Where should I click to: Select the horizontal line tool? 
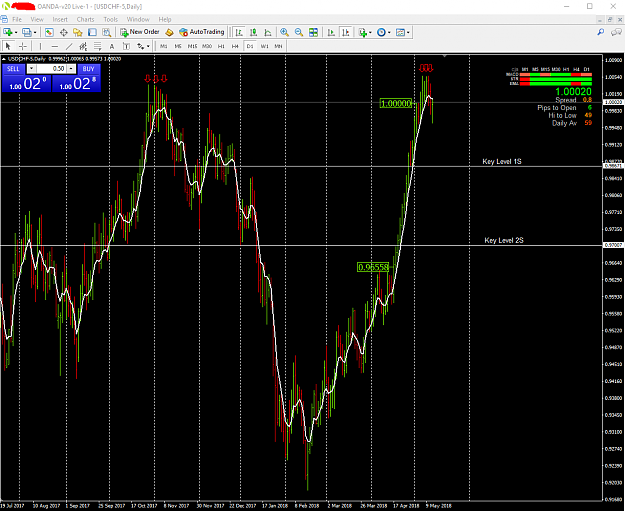coord(55,46)
